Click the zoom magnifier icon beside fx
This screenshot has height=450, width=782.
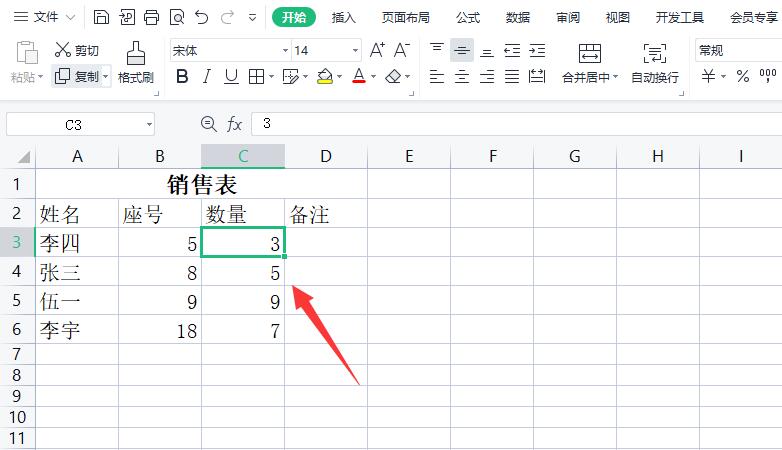click(208, 123)
